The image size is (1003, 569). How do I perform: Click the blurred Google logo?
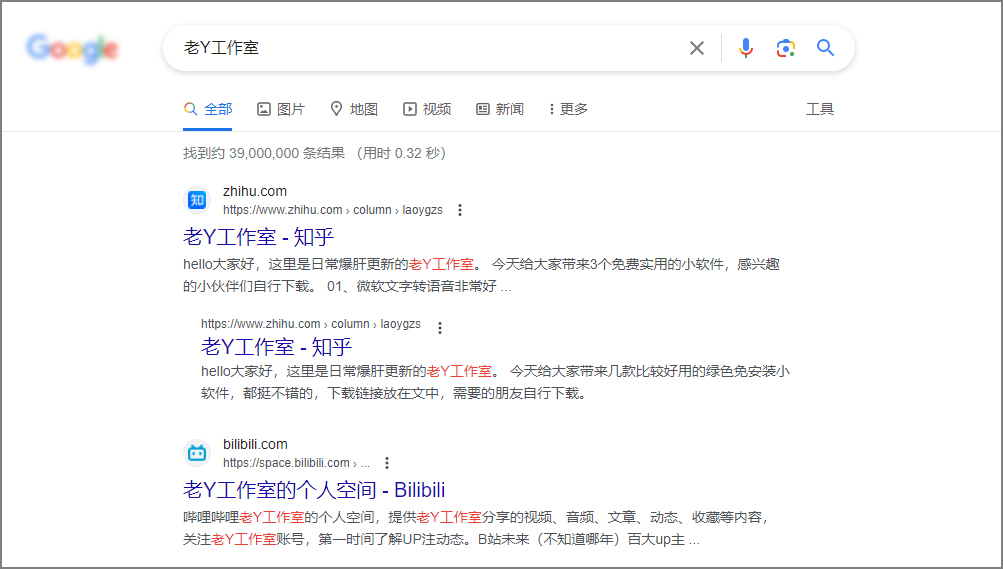click(x=72, y=49)
